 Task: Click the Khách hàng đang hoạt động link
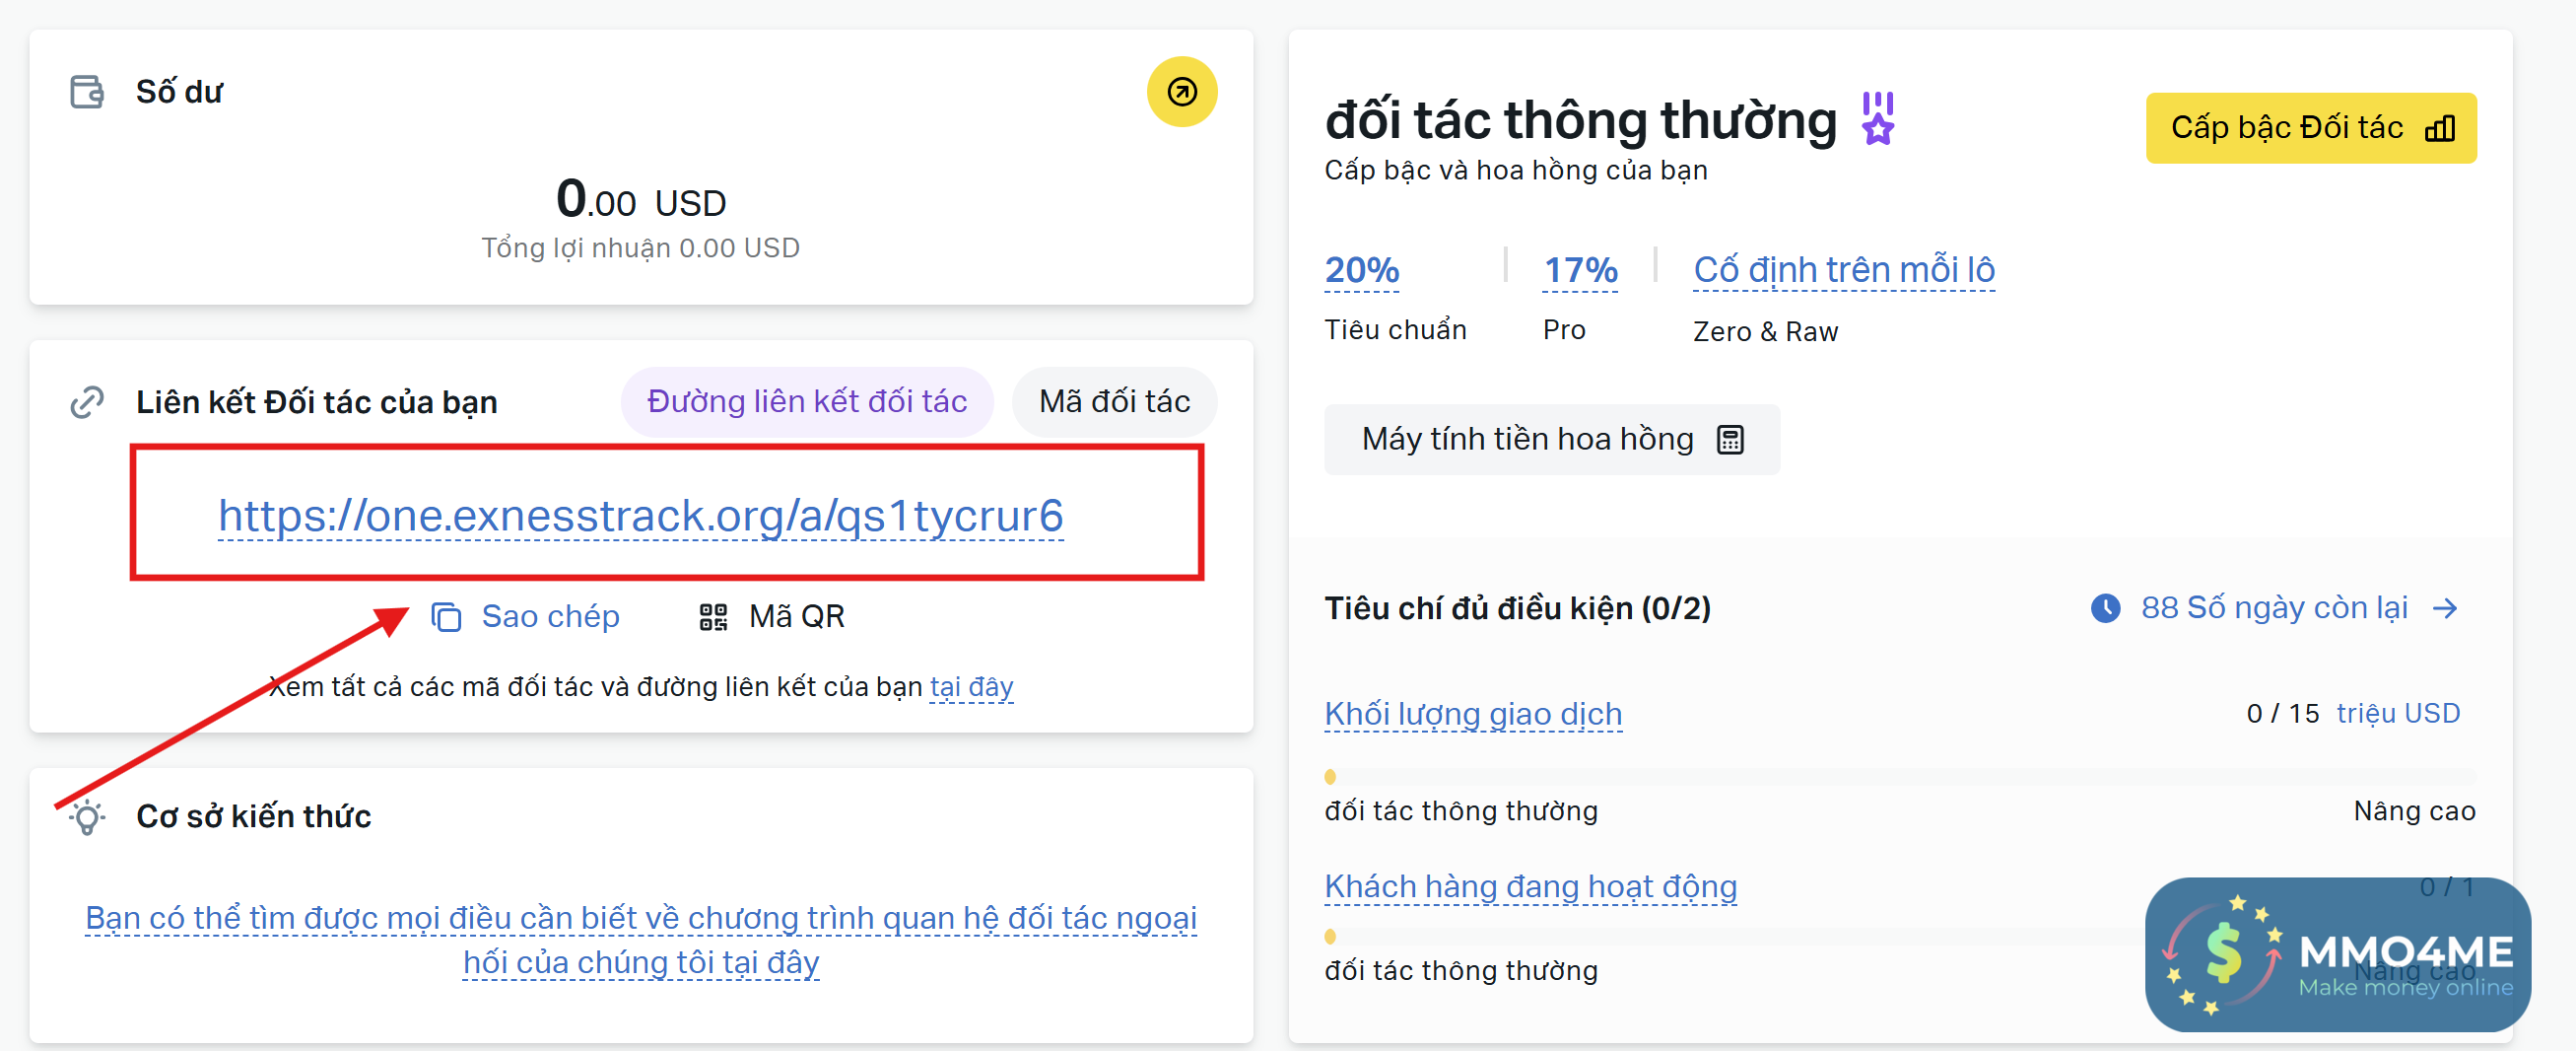tap(1530, 886)
